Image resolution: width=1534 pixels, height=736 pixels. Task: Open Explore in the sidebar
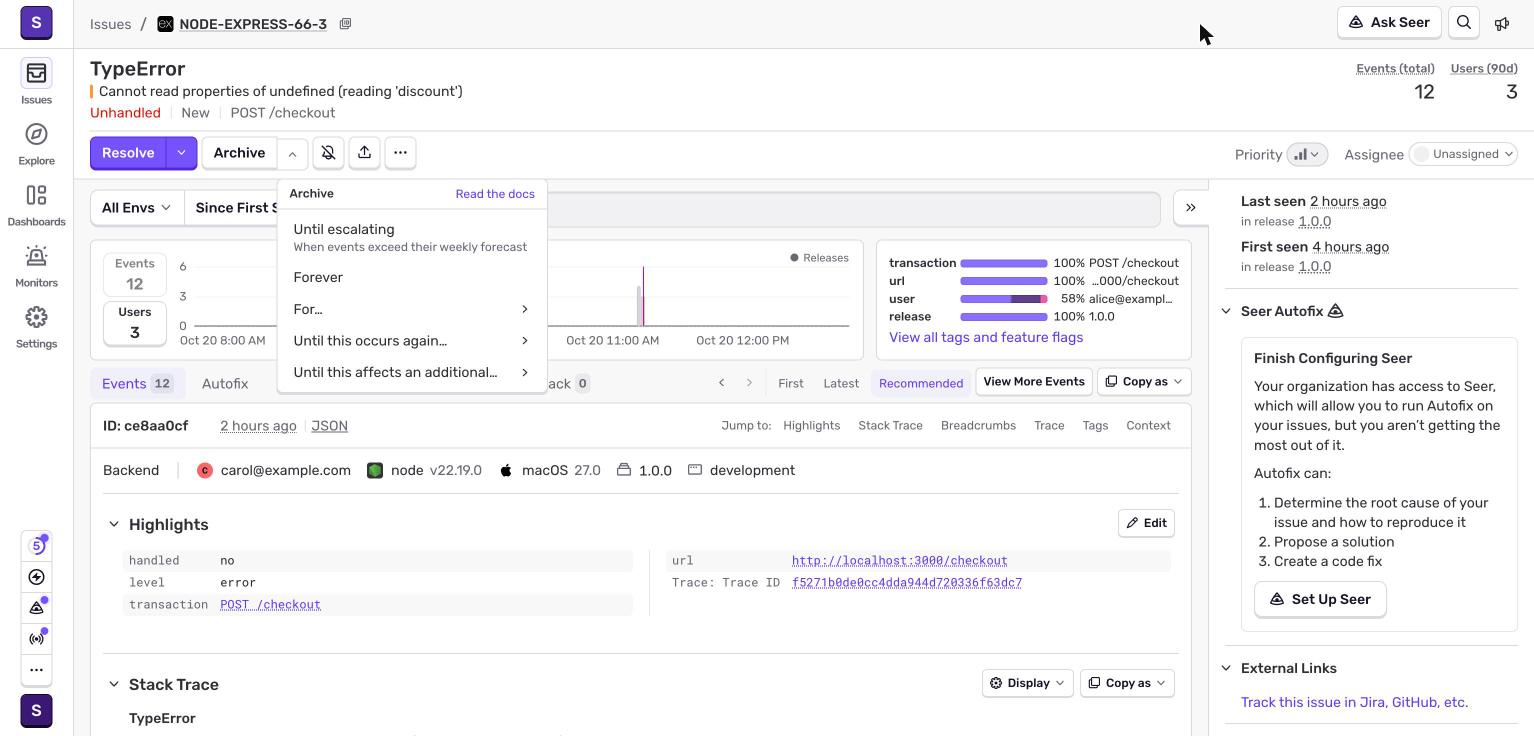point(36,143)
